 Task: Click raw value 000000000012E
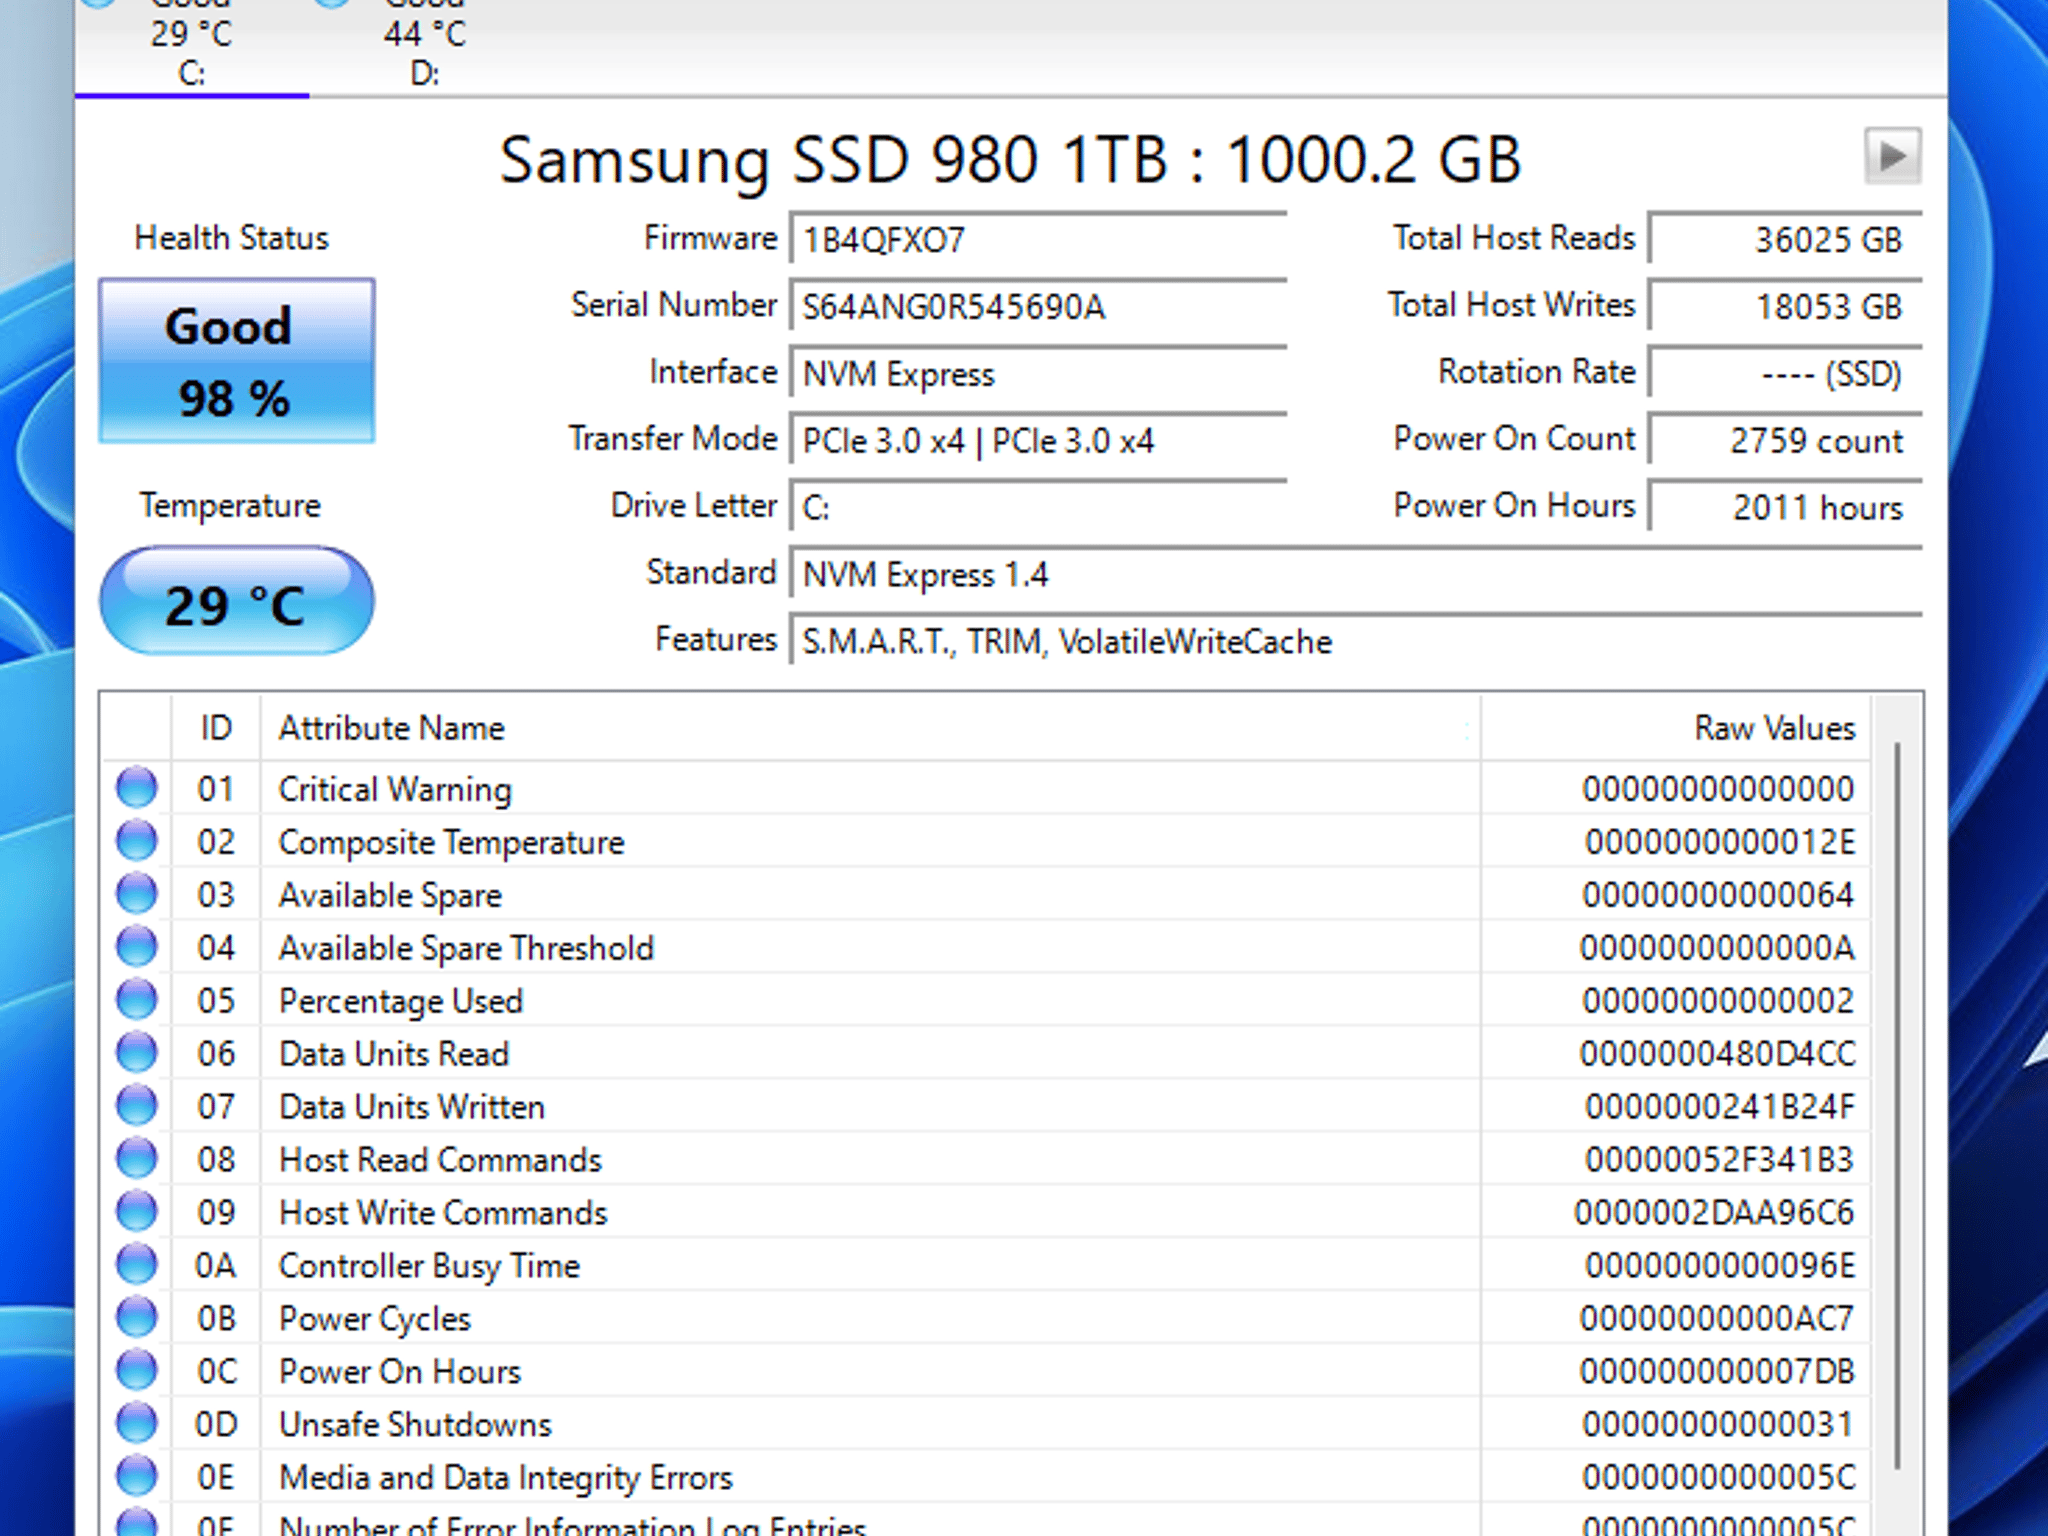(1720, 842)
